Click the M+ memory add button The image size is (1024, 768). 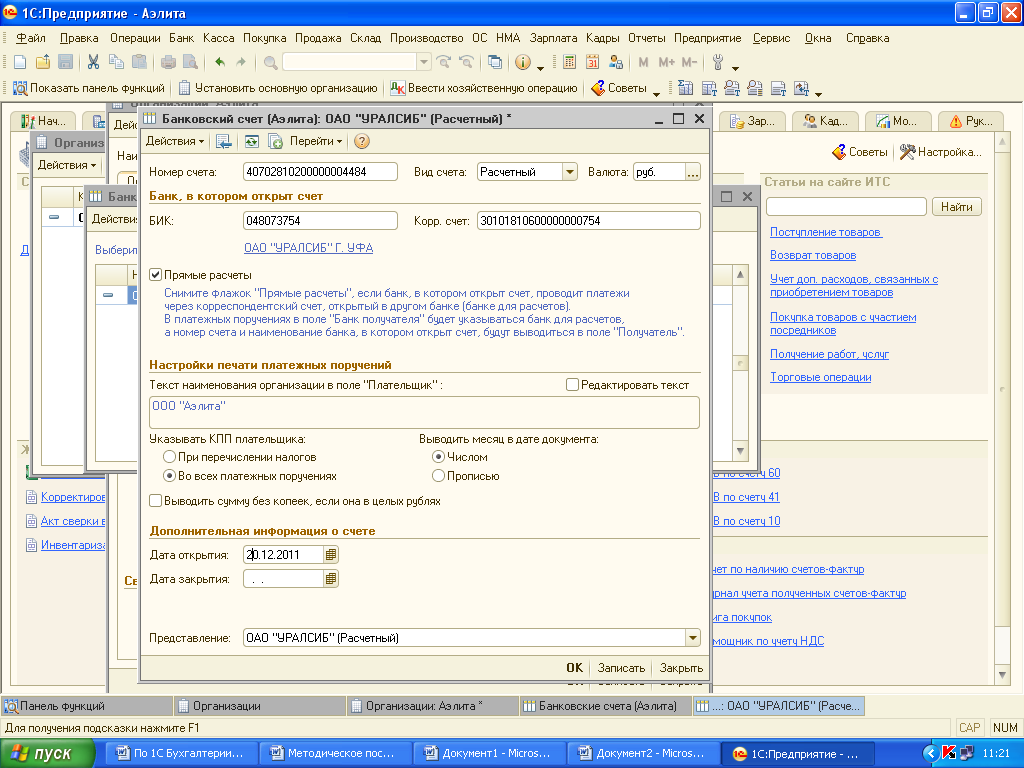coord(667,63)
